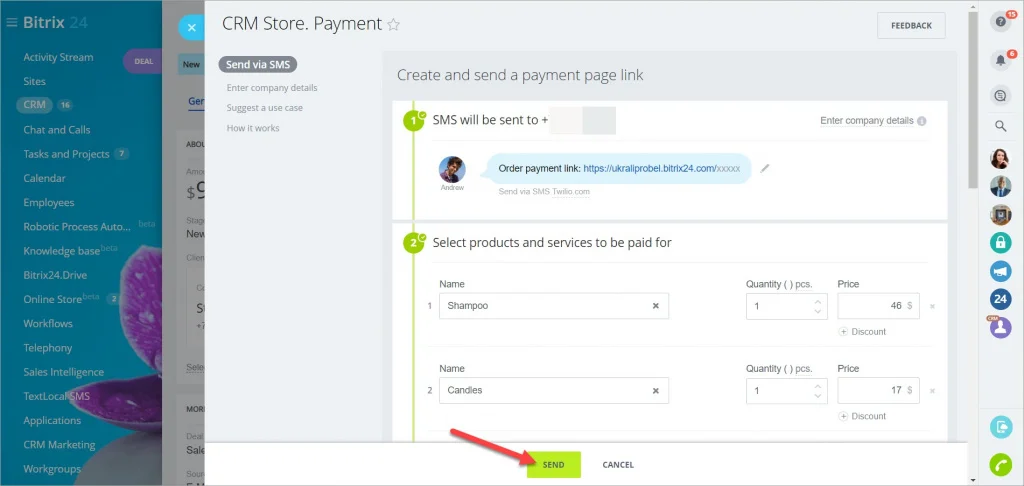Decrease Candles quantity with stepper arrow
This screenshot has width=1024, height=486.
(x=817, y=395)
